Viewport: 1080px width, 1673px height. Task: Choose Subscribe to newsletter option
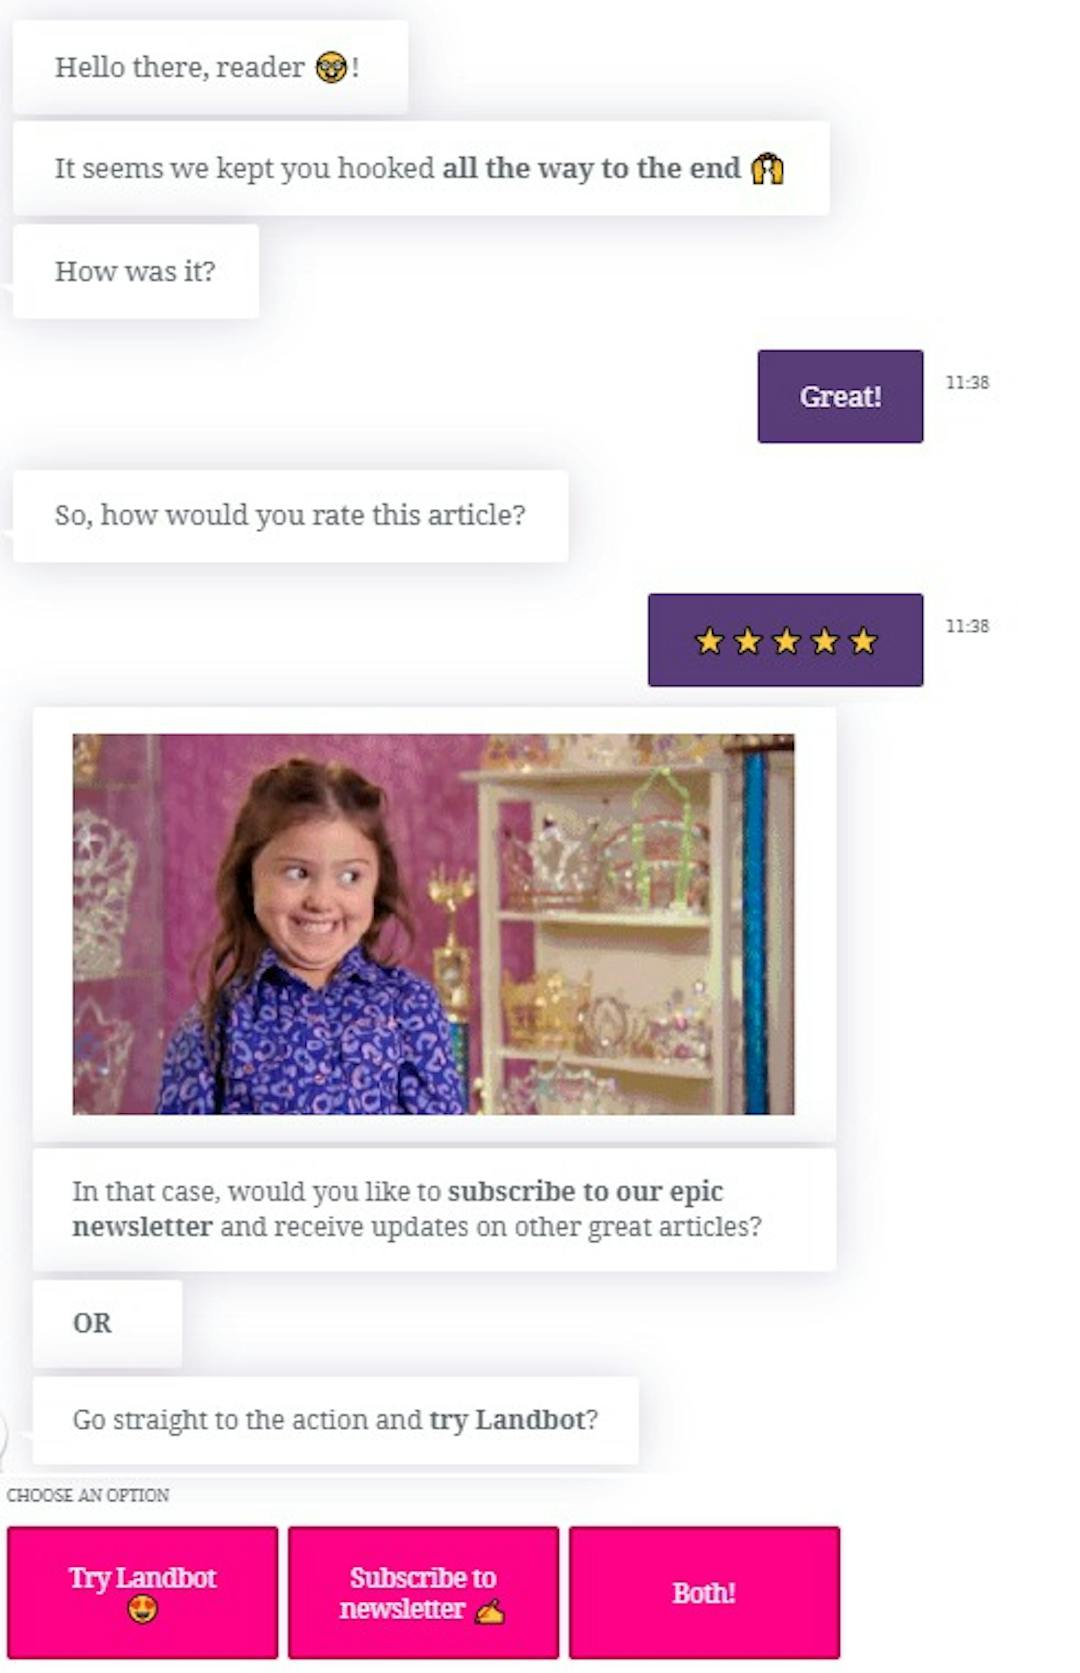coord(423,1592)
